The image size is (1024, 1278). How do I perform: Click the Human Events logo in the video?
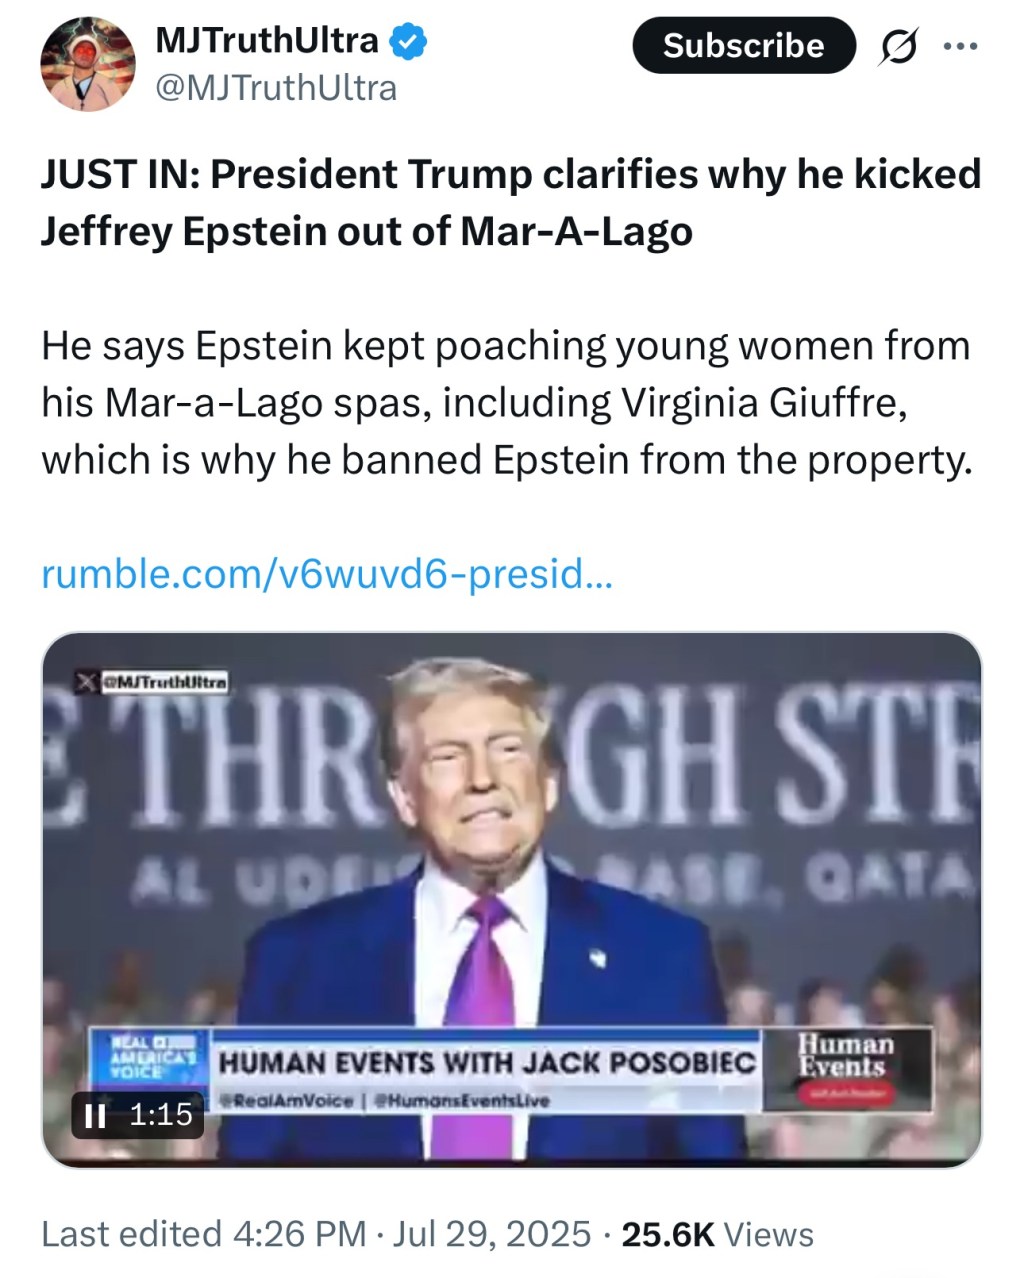pos(847,1057)
